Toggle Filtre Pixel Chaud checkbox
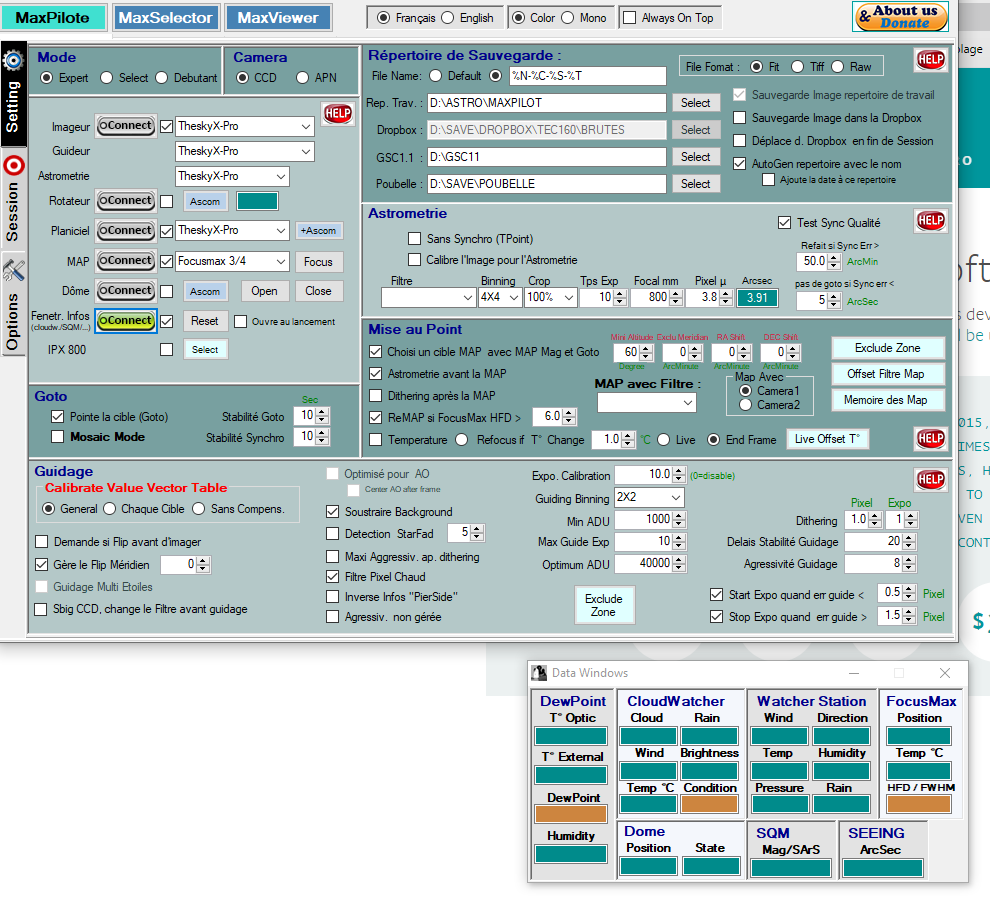Viewport: 990px width, 901px height. 333,576
